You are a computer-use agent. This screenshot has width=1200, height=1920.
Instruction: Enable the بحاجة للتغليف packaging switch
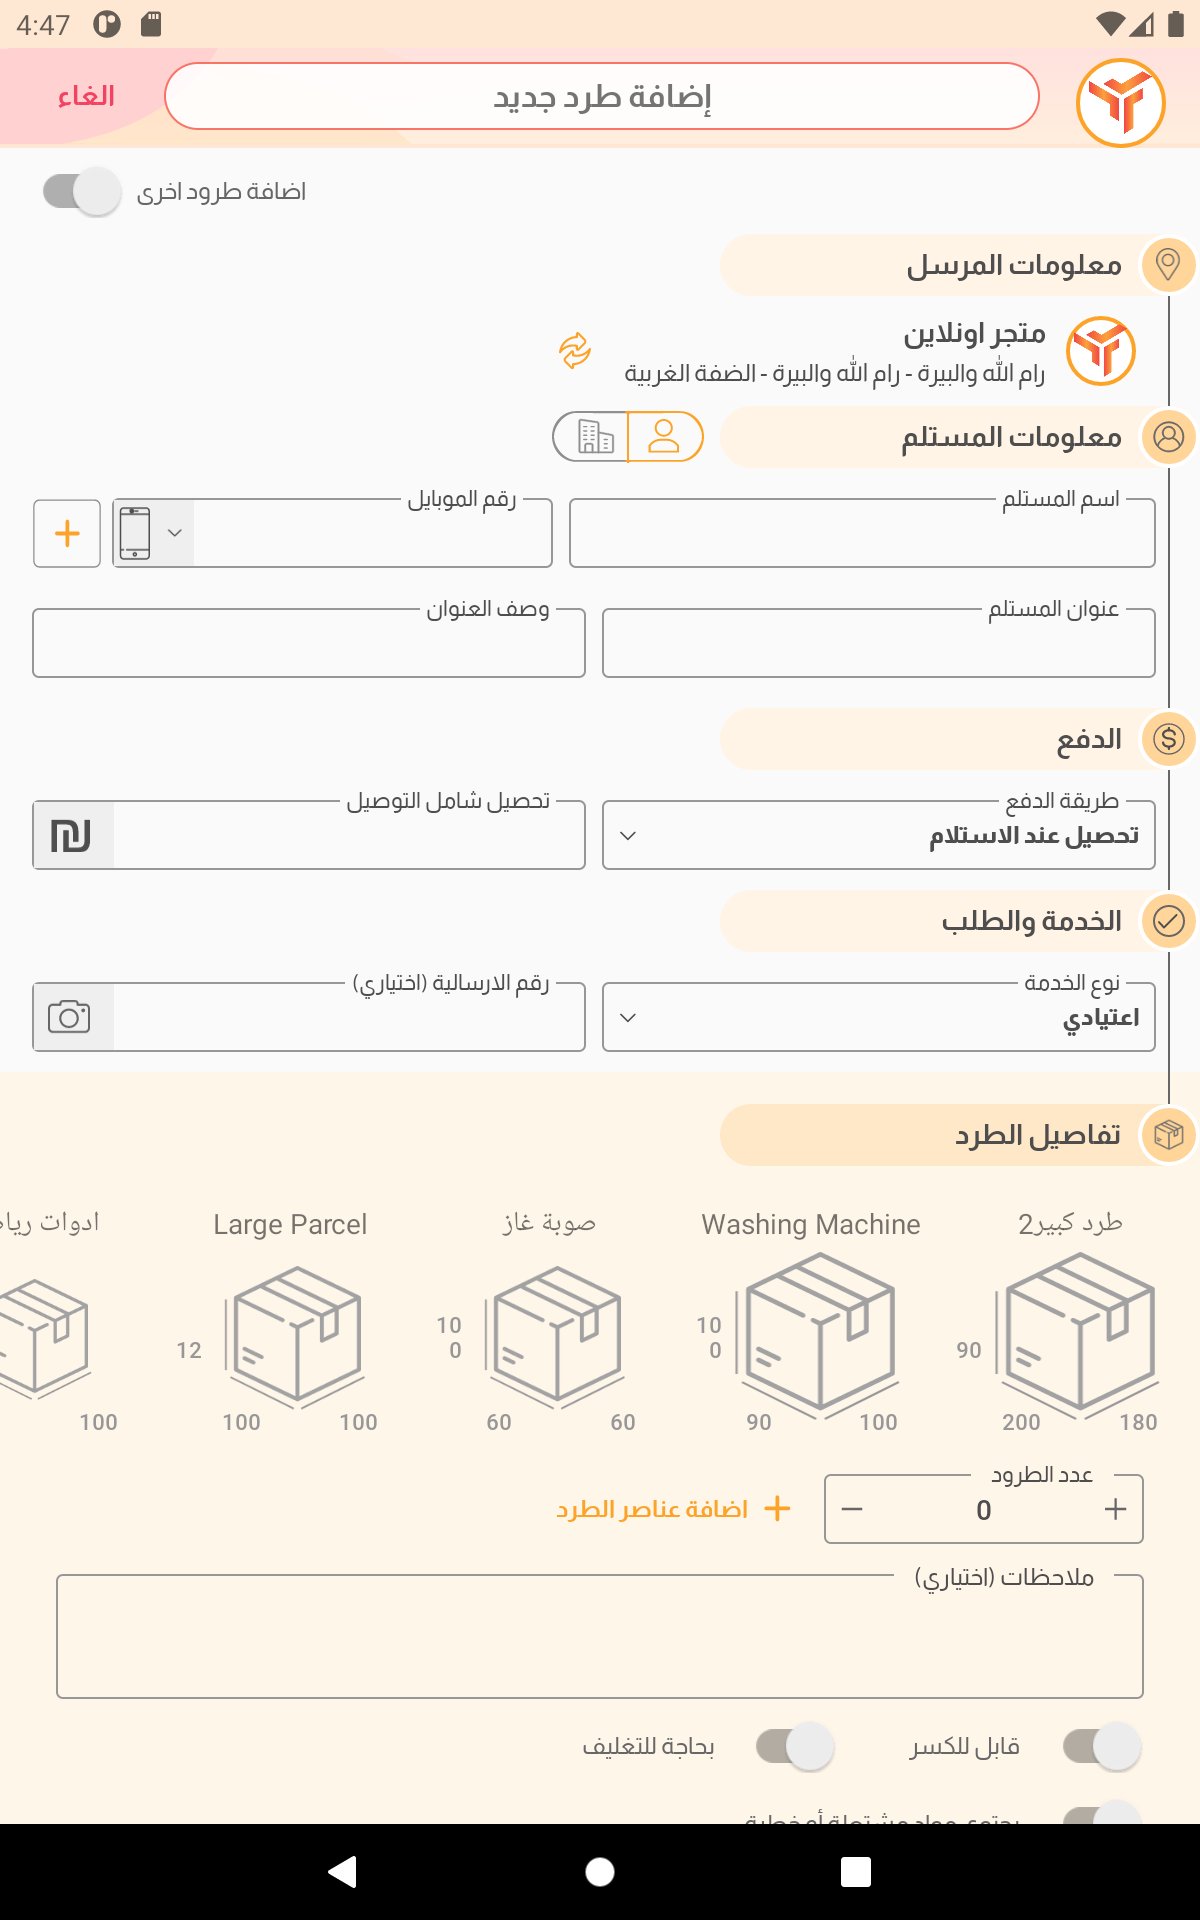795,1747
